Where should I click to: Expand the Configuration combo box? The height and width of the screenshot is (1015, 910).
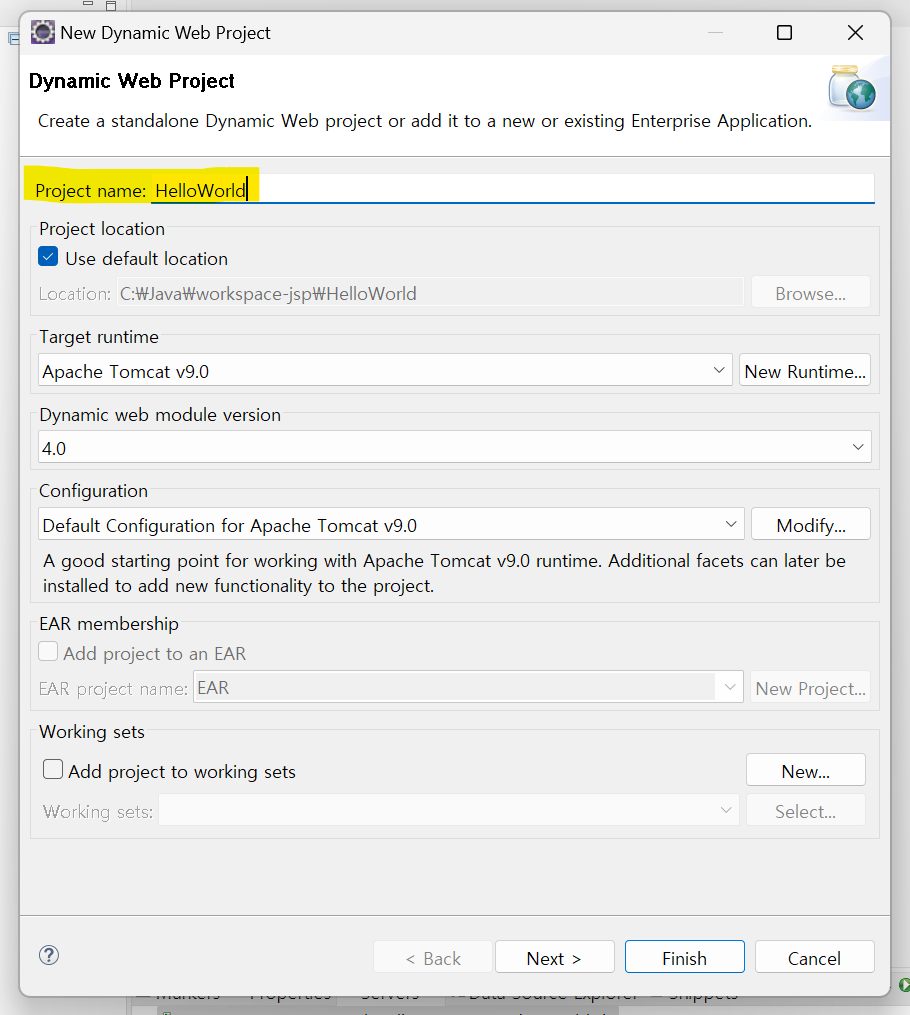pos(391,524)
